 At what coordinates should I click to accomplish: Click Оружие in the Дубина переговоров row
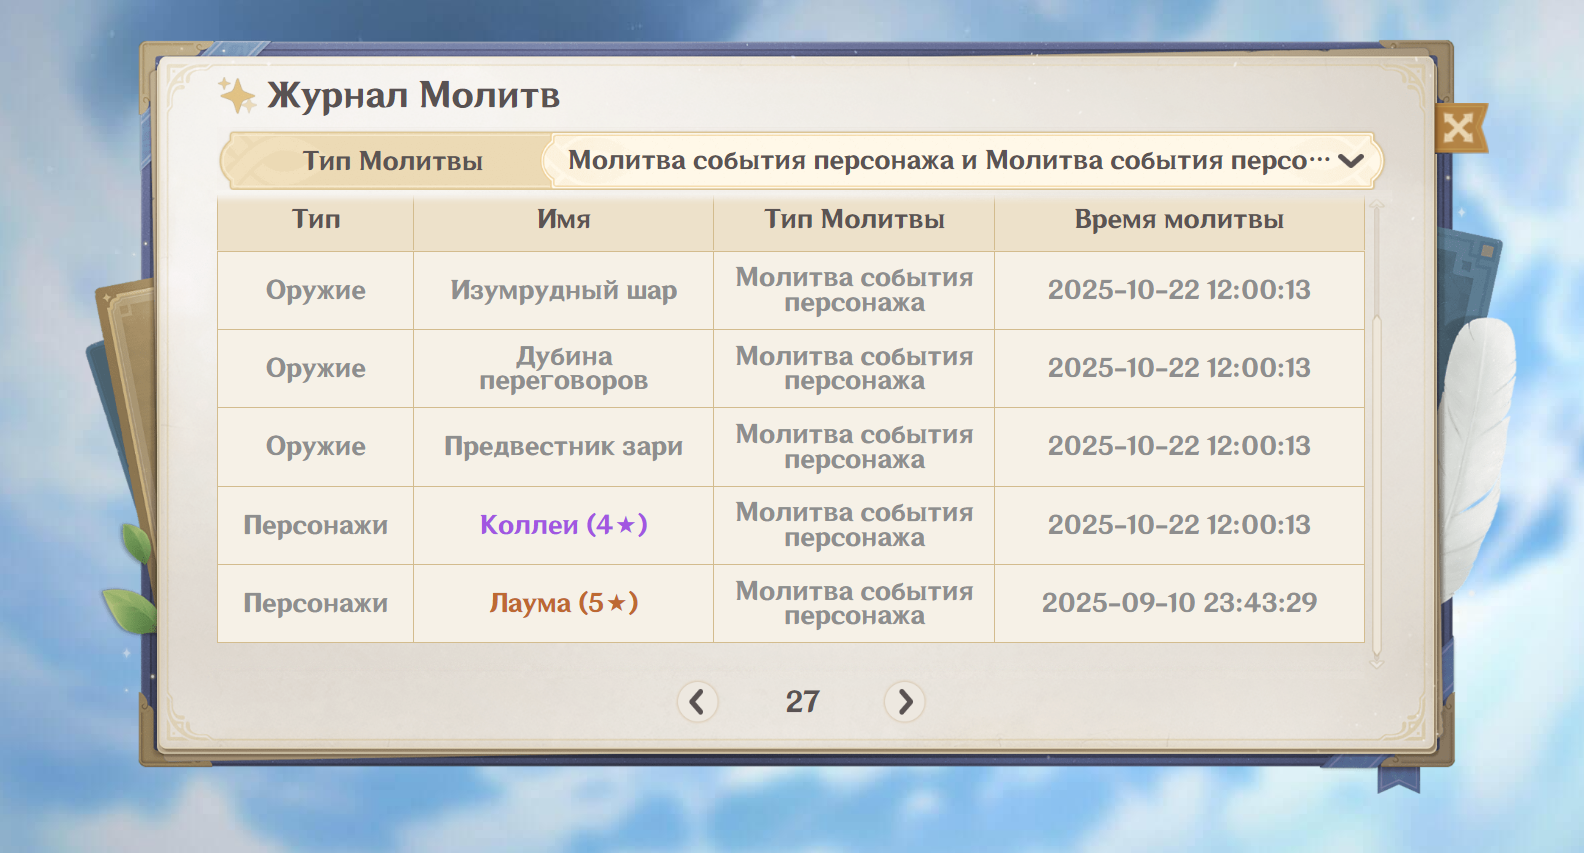tap(316, 368)
